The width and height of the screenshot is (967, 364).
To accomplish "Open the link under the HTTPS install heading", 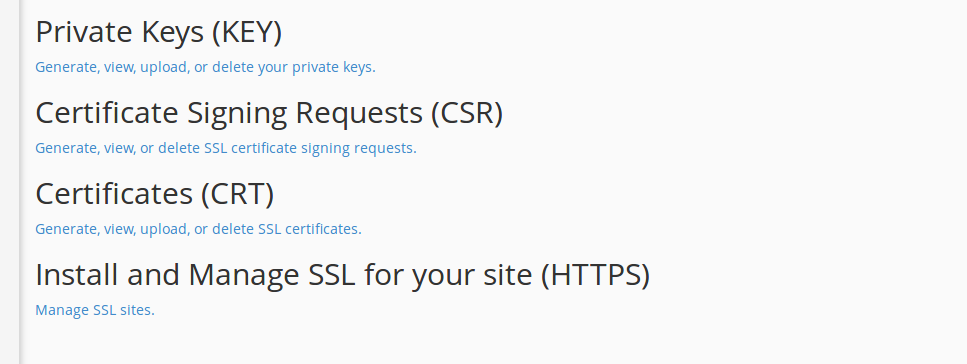I will pyautogui.click(x=95, y=310).
